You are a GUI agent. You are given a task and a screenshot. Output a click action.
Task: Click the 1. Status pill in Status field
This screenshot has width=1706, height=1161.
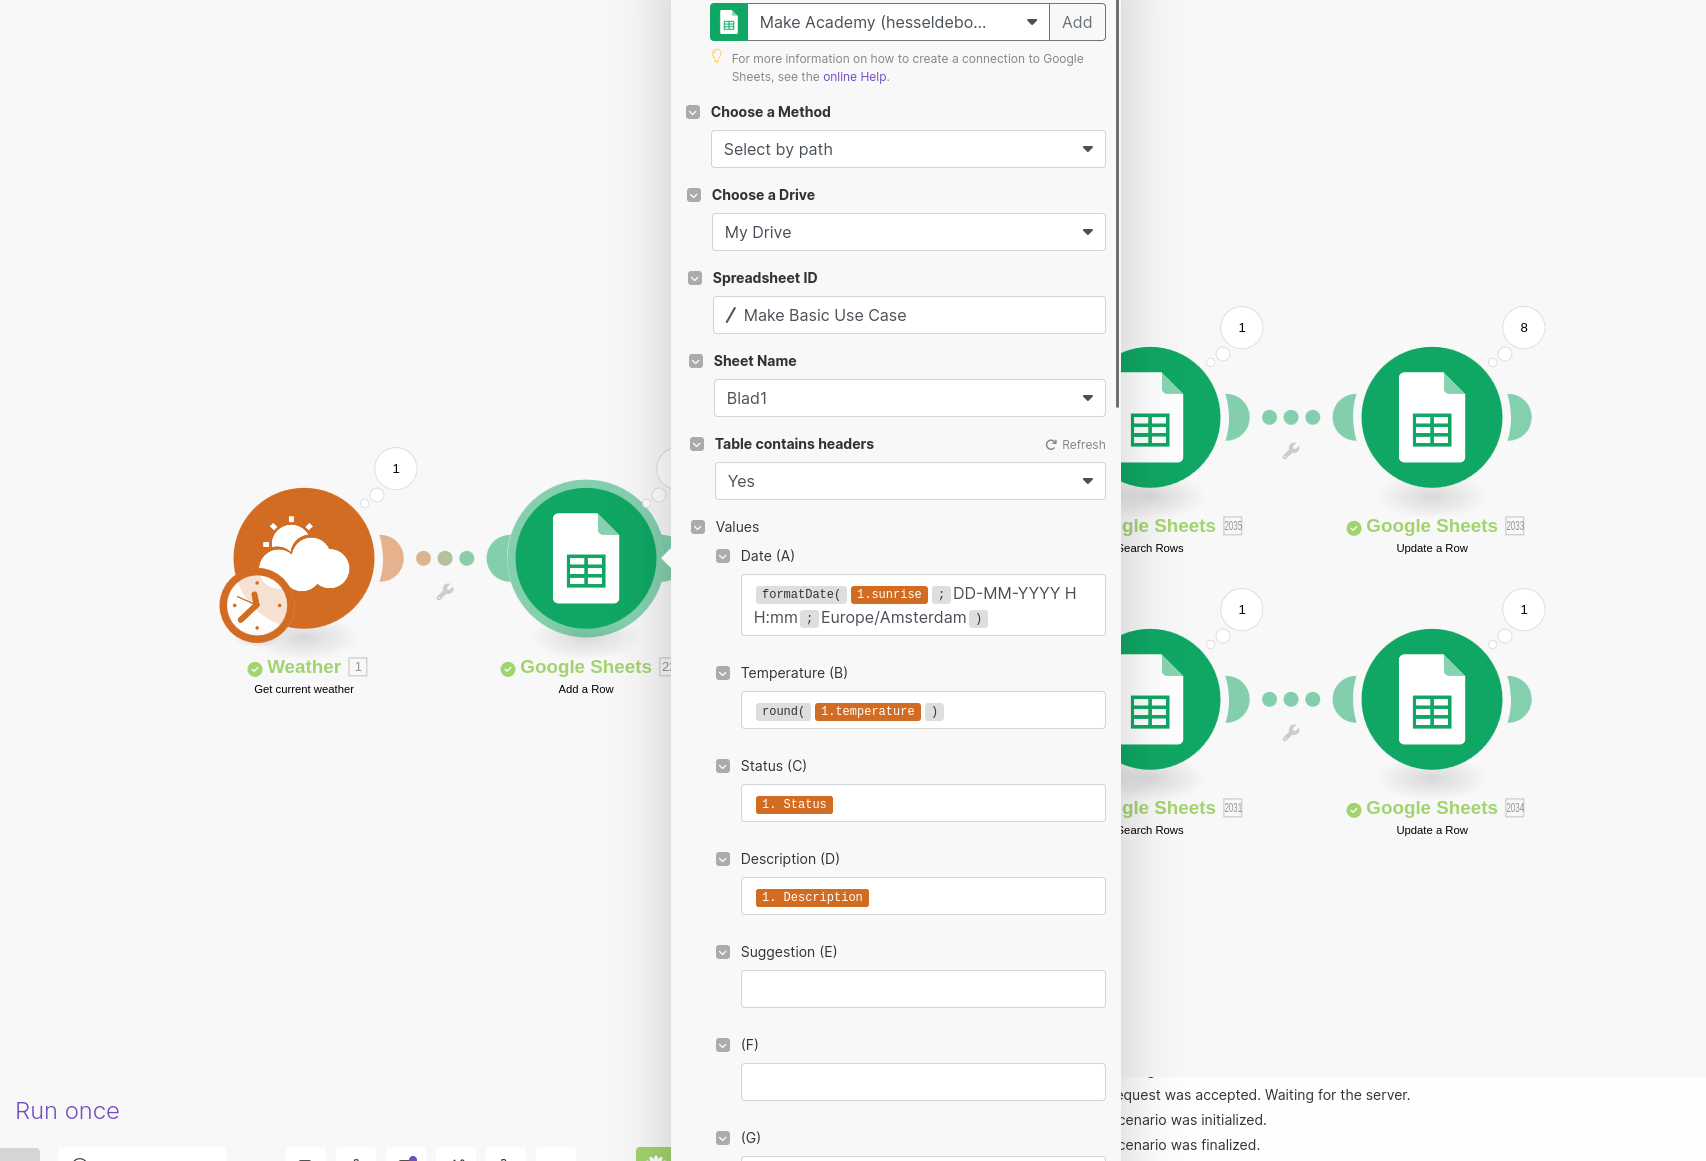pos(794,805)
